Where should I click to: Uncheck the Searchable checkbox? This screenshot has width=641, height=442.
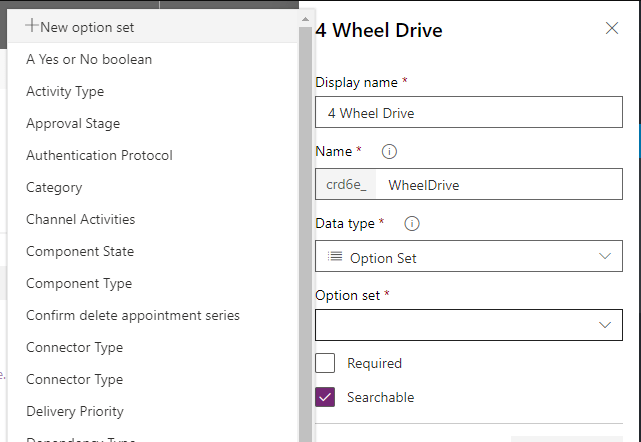coord(325,397)
